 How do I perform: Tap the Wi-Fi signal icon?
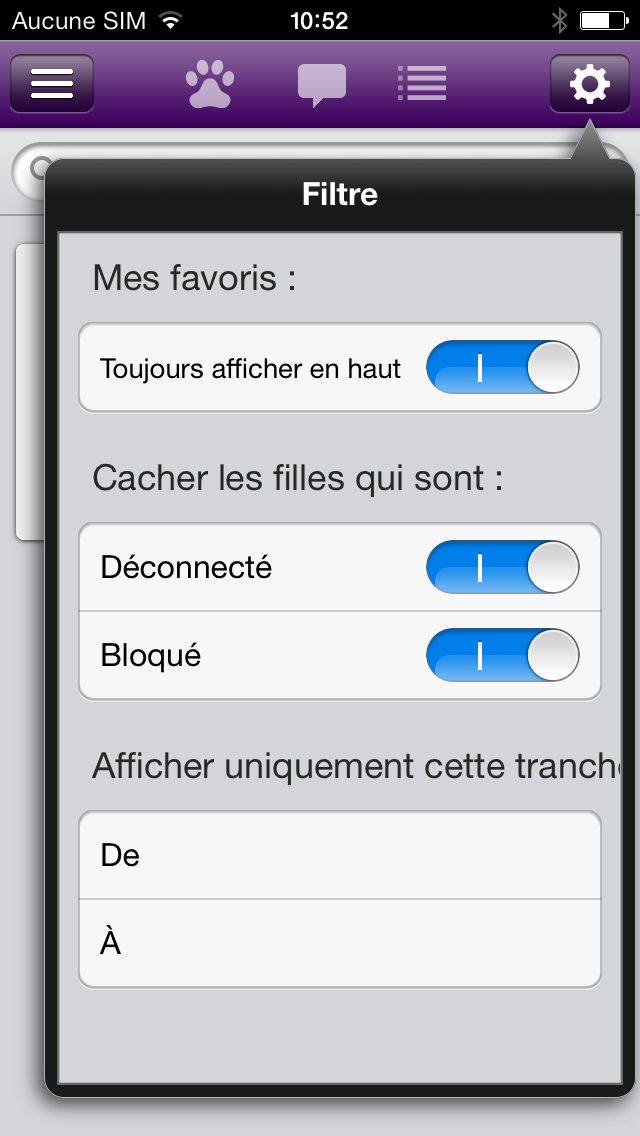coord(171,20)
